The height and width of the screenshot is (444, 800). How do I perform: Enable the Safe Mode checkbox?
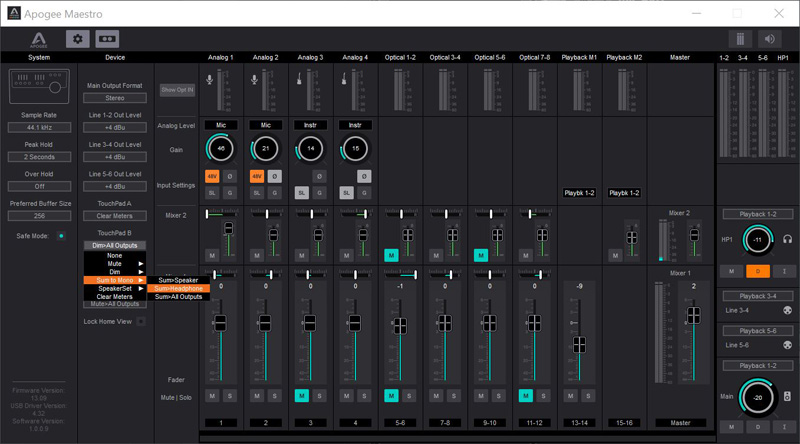(x=61, y=236)
